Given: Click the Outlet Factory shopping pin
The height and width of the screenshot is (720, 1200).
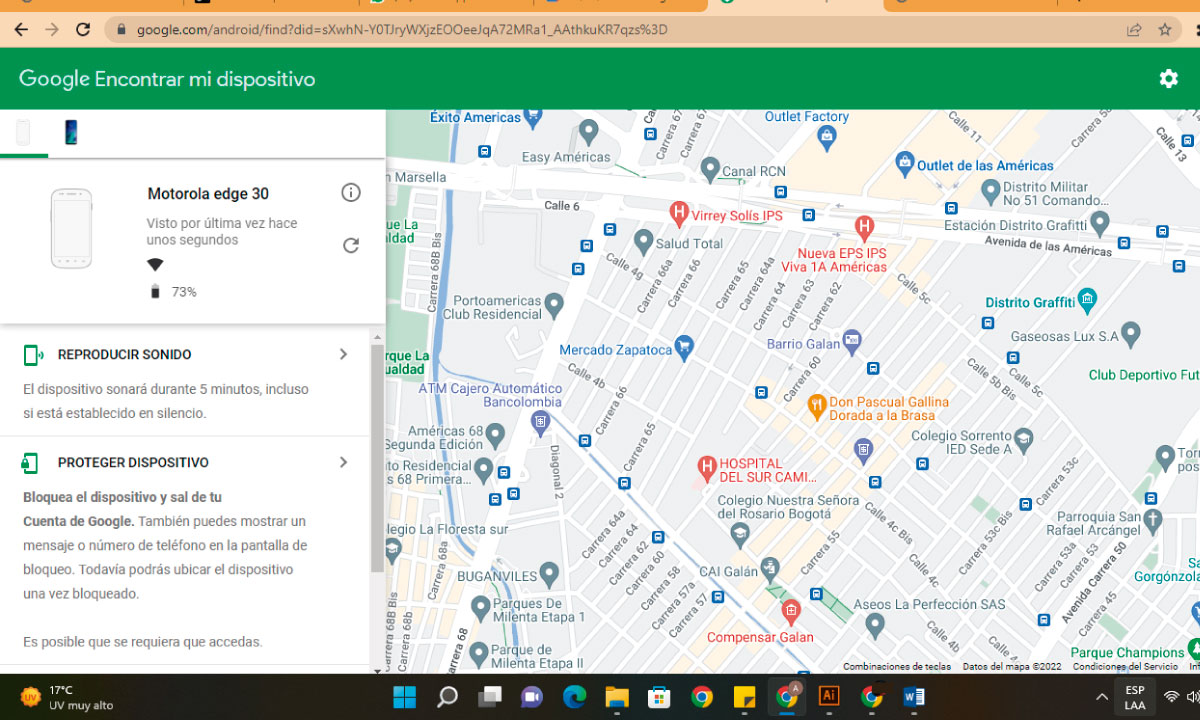Looking at the screenshot, I should 826,136.
